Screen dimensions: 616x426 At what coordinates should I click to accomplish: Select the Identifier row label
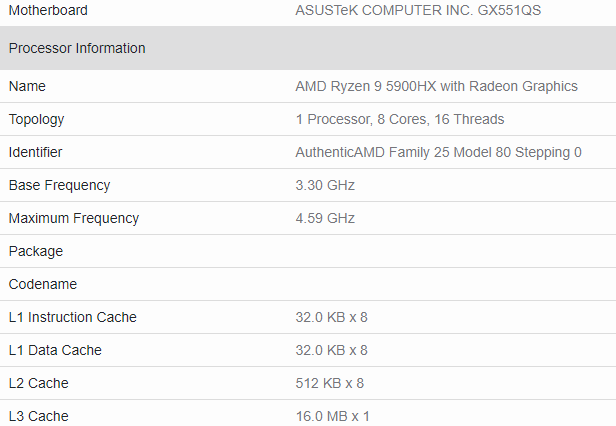click(35, 152)
